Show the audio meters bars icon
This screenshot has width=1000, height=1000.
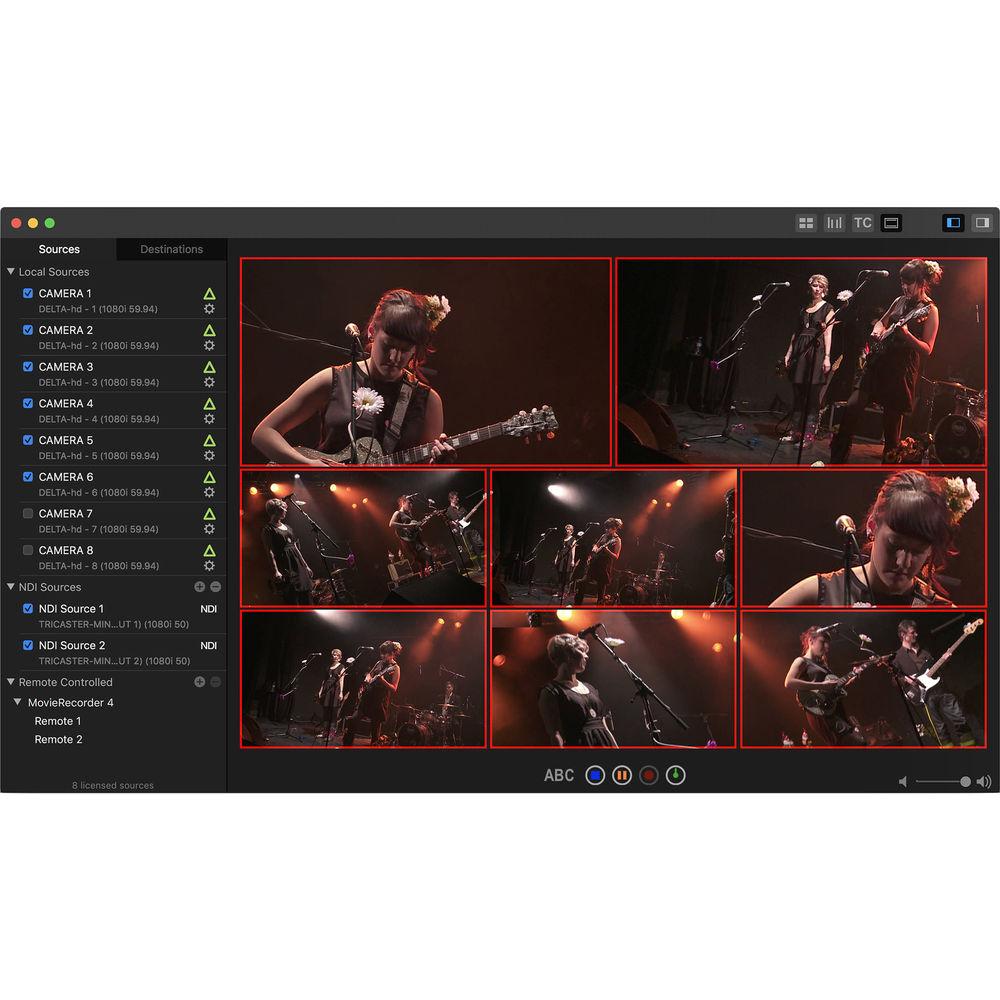[834, 223]
